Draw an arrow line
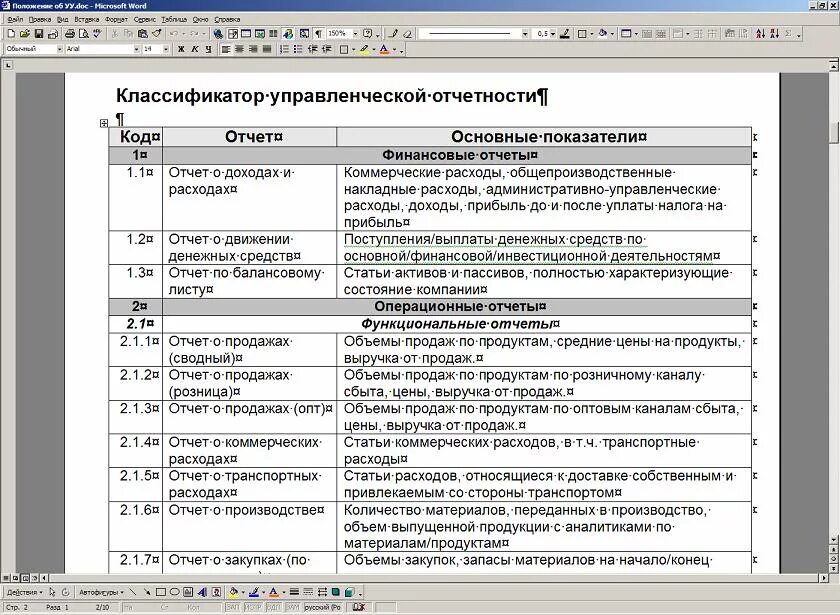This screenshot has width=840, height=615. coord(147,592)
